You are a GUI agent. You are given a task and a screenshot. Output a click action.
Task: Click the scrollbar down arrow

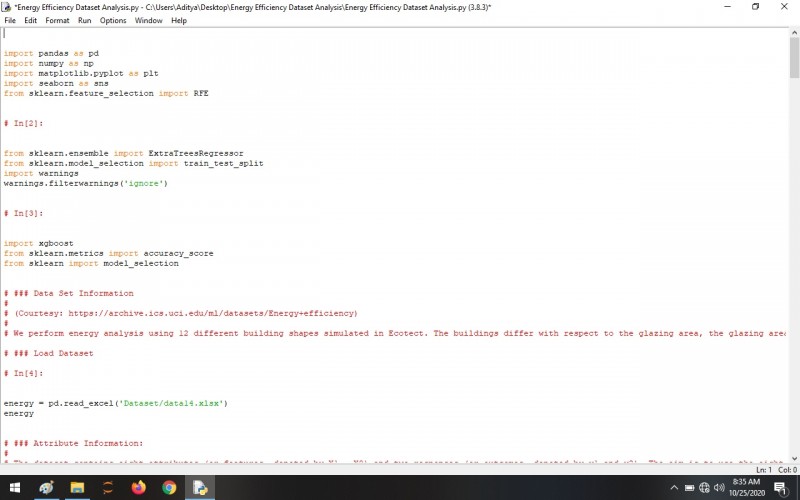(794, 458)
